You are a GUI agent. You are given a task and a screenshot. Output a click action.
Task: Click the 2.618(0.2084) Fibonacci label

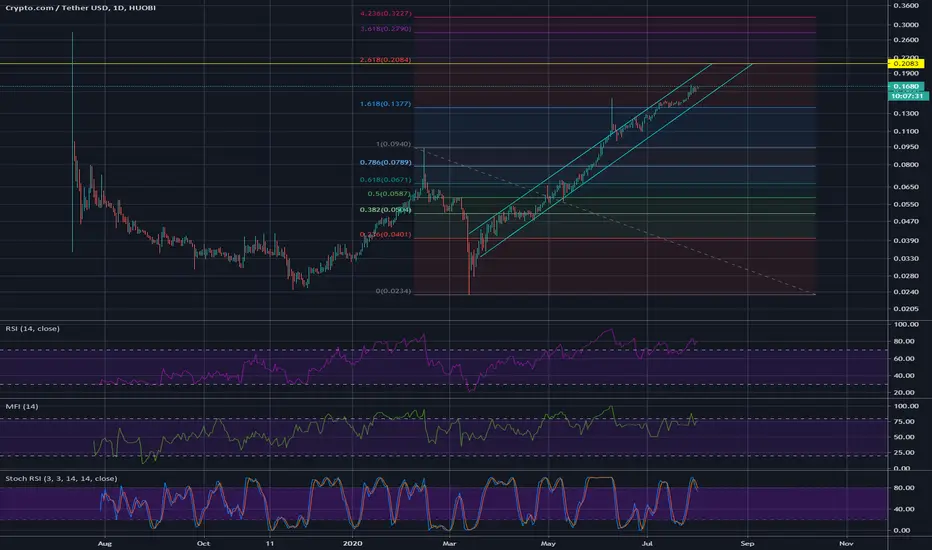click(x=385, y=59)
